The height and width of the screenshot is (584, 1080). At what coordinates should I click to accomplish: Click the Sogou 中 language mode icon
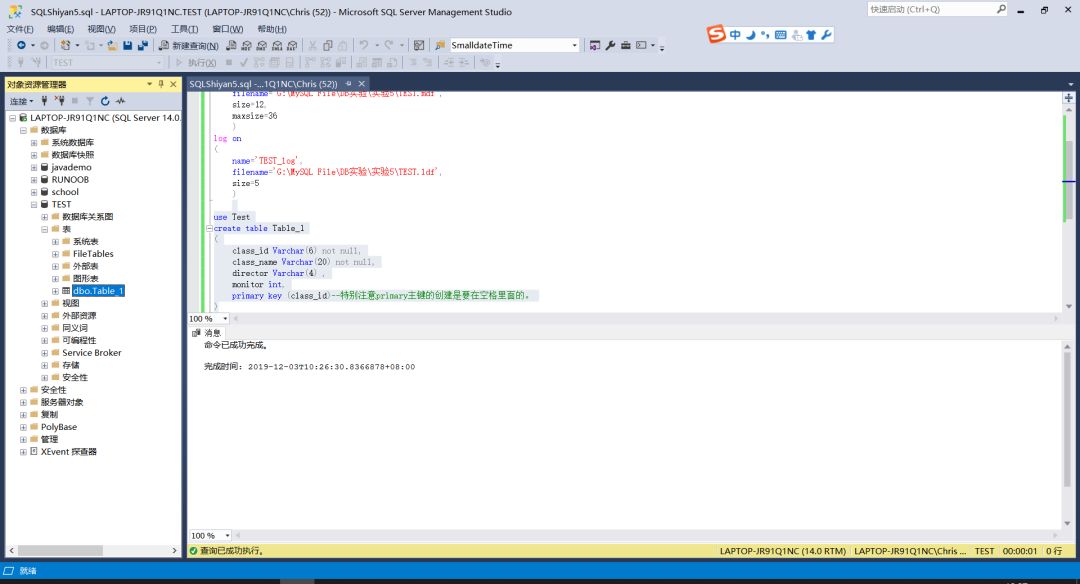pyautogui.click(x=735, y=34)
